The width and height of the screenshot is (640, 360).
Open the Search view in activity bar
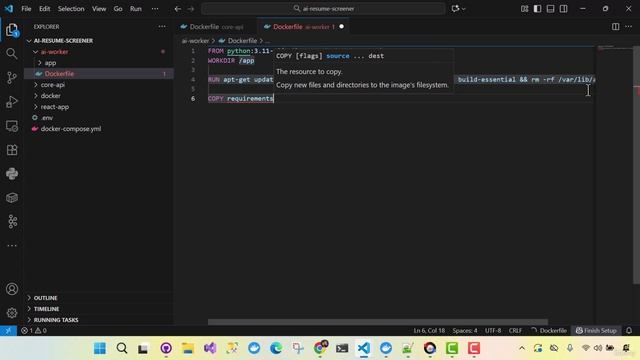(12, 53)
